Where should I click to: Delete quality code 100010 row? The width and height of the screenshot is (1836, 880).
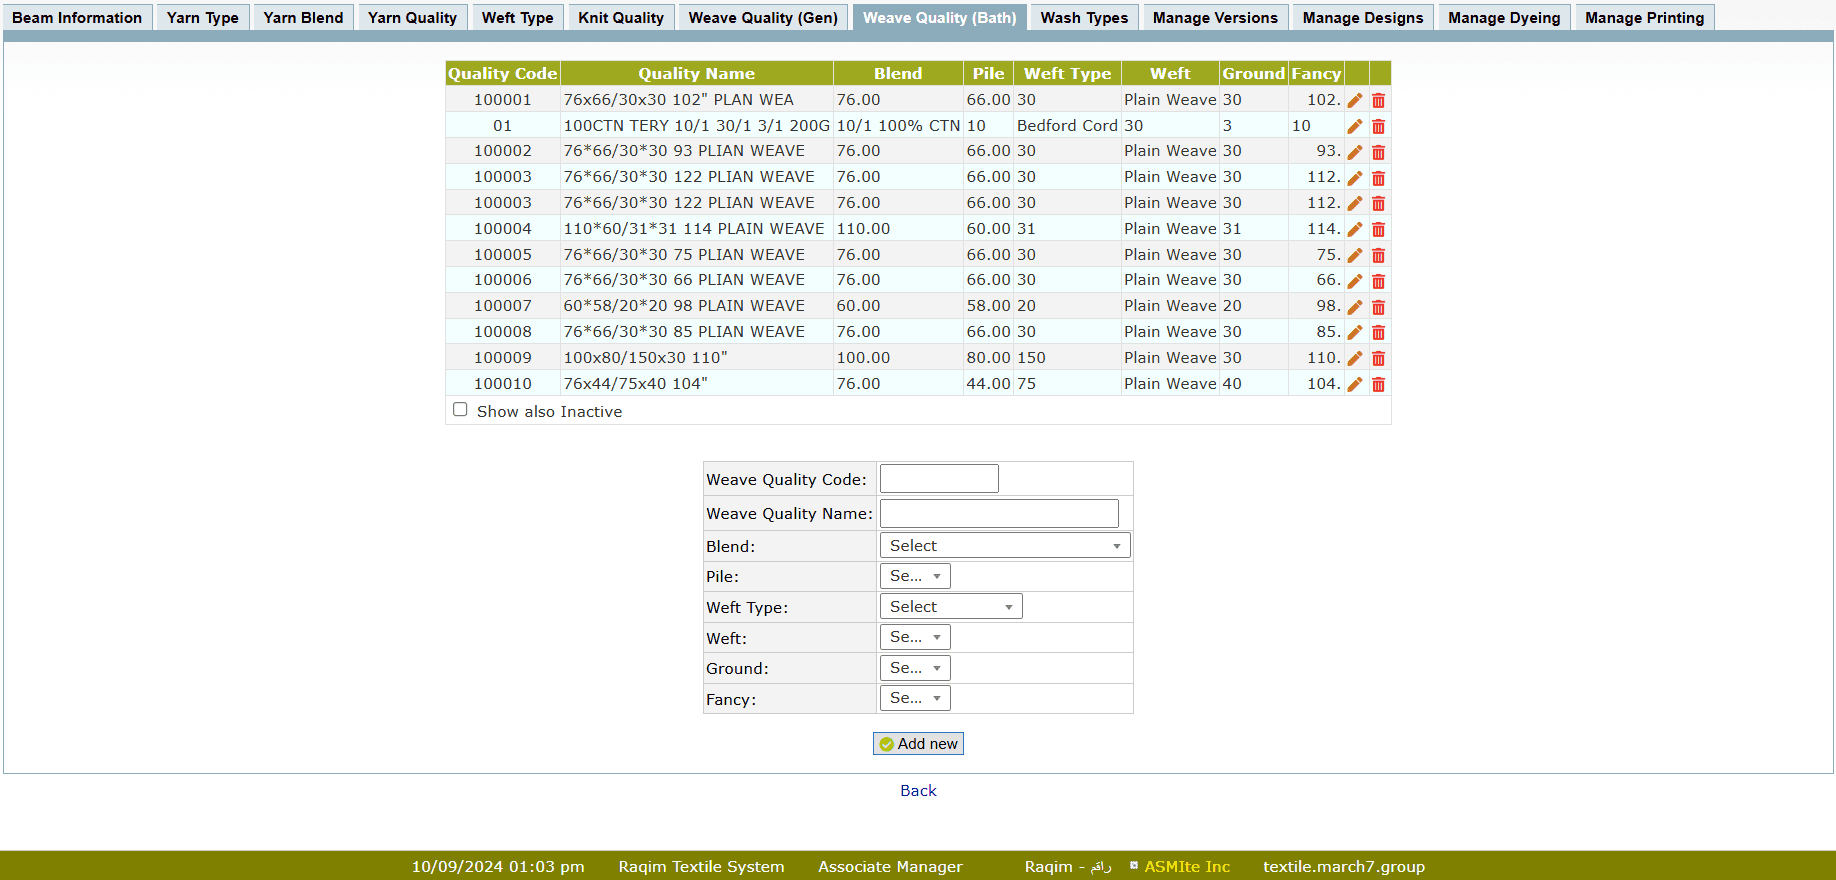[1378, 384]
